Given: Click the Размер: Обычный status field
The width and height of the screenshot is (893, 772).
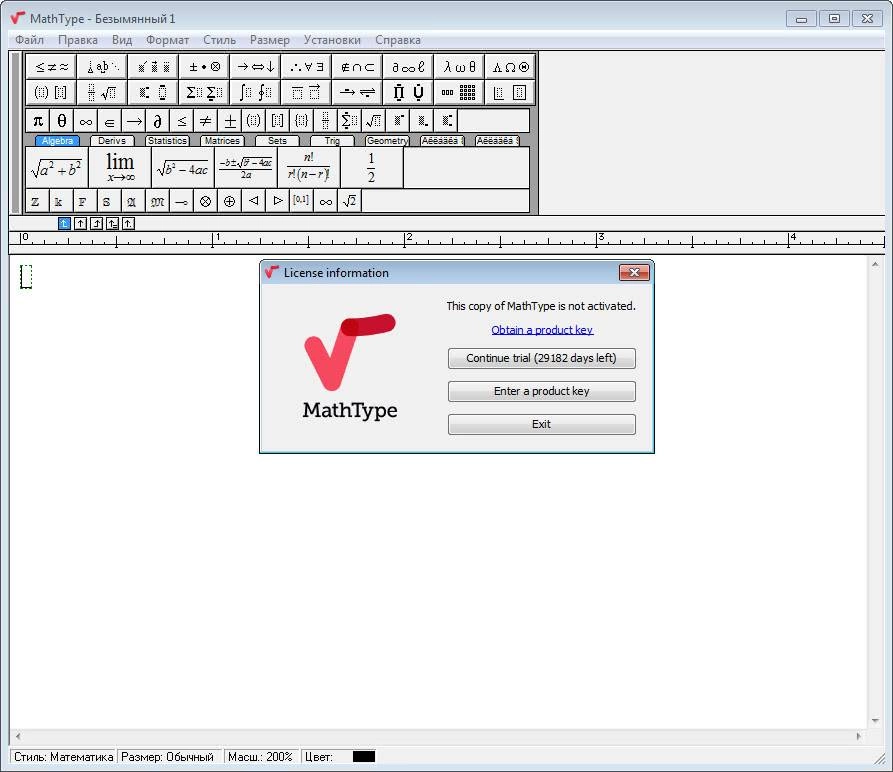Looking at the screenshot, I should (x=169, y=757).
